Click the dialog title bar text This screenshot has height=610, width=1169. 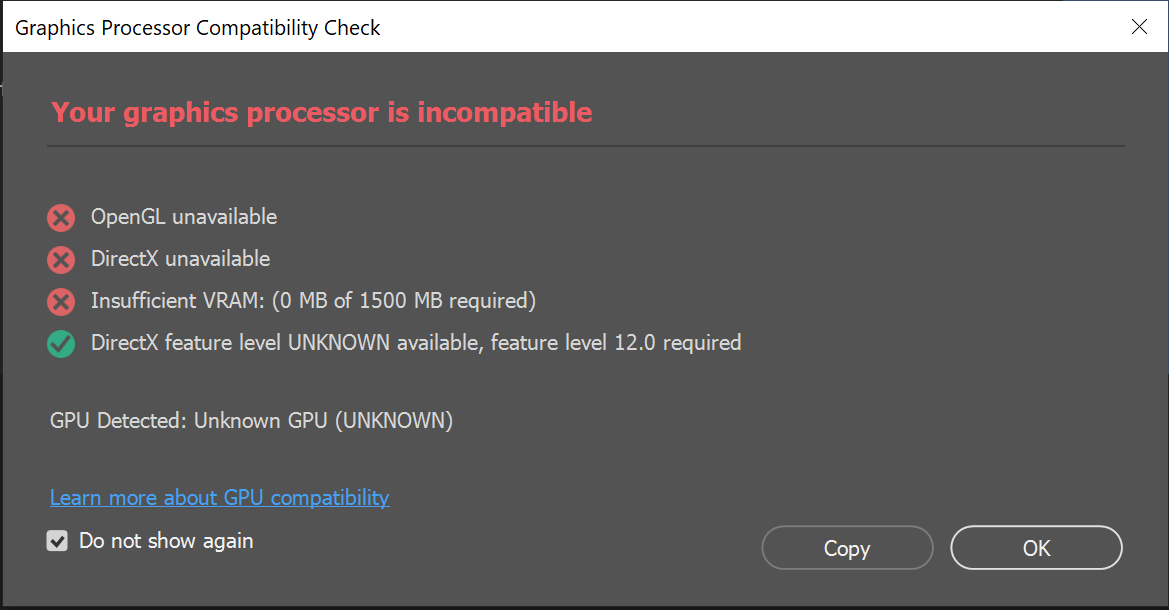coord(198,28)
